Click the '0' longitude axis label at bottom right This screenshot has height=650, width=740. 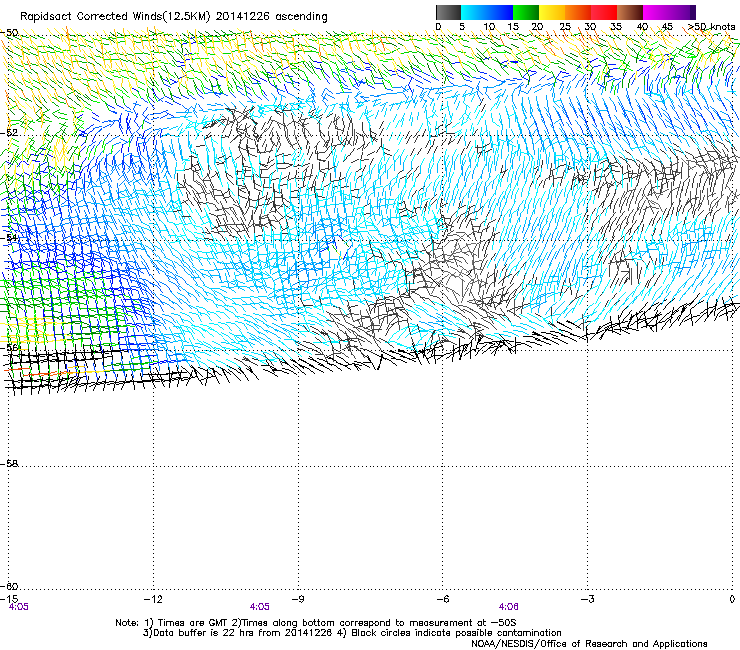click(x=732, y=599)
